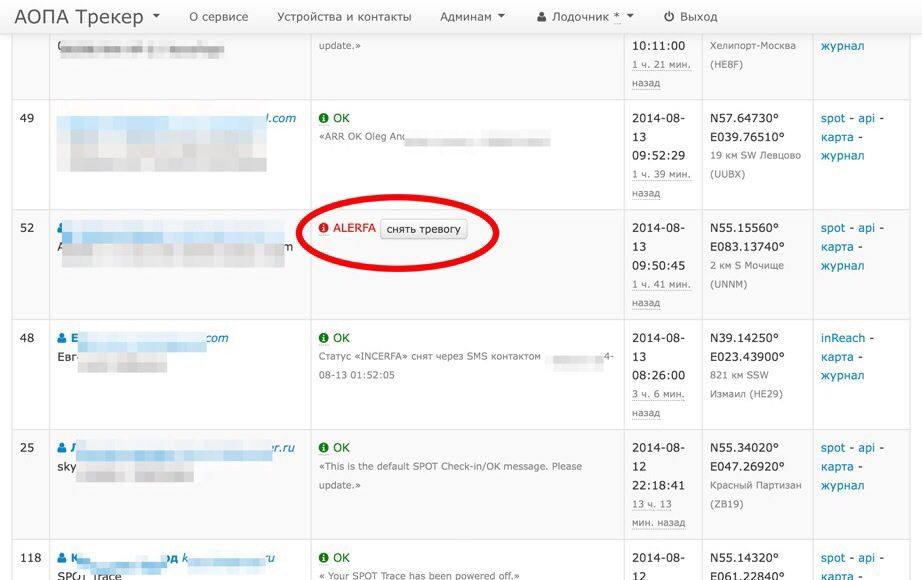Open карта link for the ALERFA row
The height and width of the screenshot is (580, 922).
[x=837, y=247]
